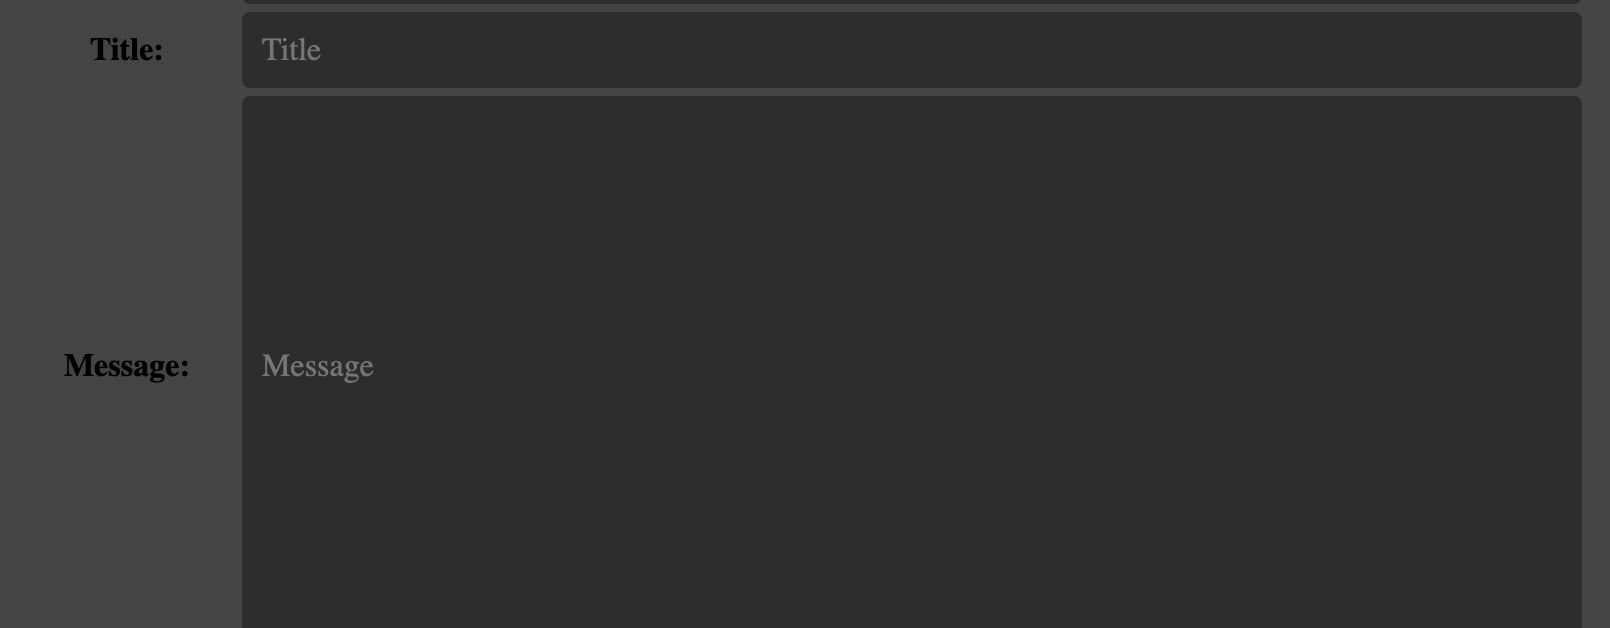Click the word Message inside textarea
1610x628 pixels.
(x=317, y=366)
